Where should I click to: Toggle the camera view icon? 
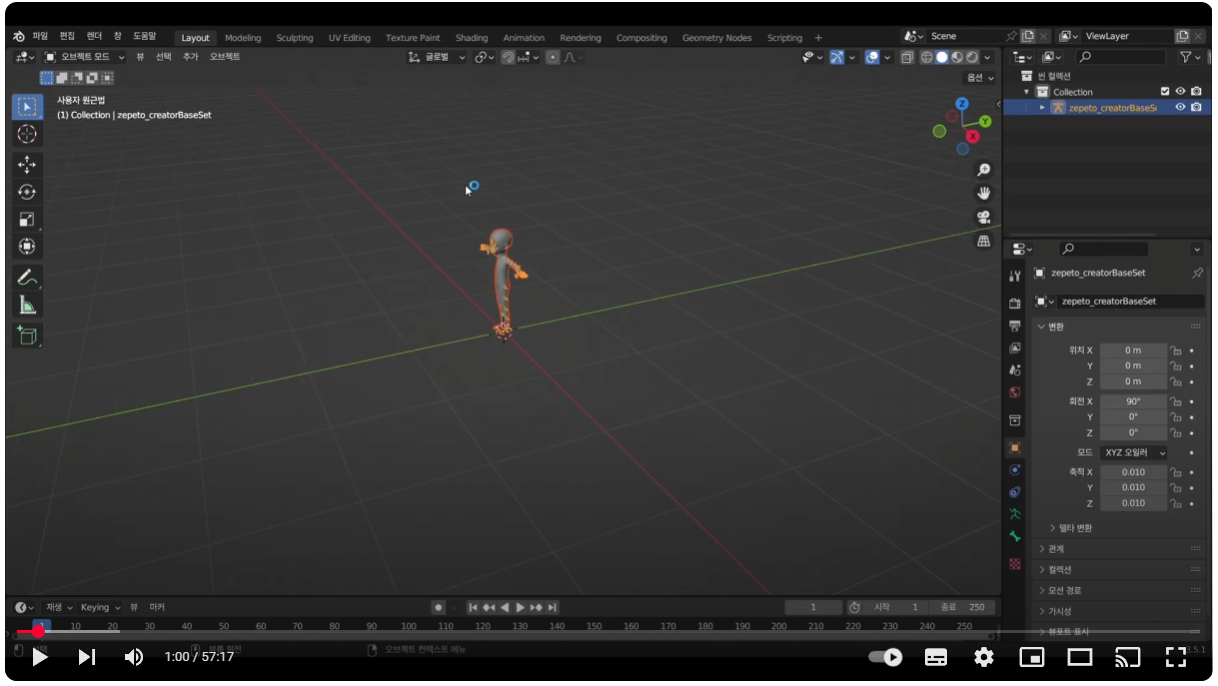[984, 217]
